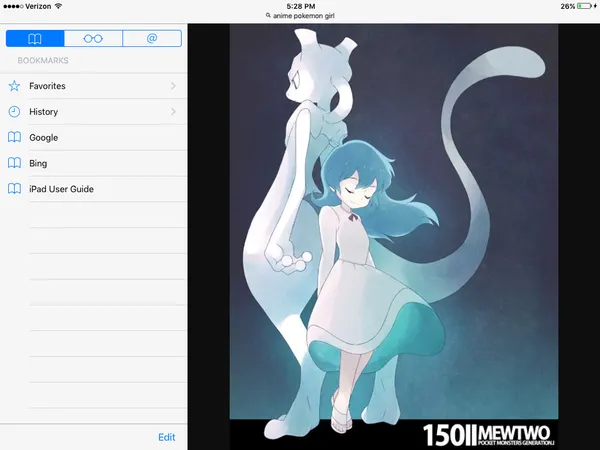Open the Google bookmark
This screenshot has width=600, height=450.
[x=93, y=137]
